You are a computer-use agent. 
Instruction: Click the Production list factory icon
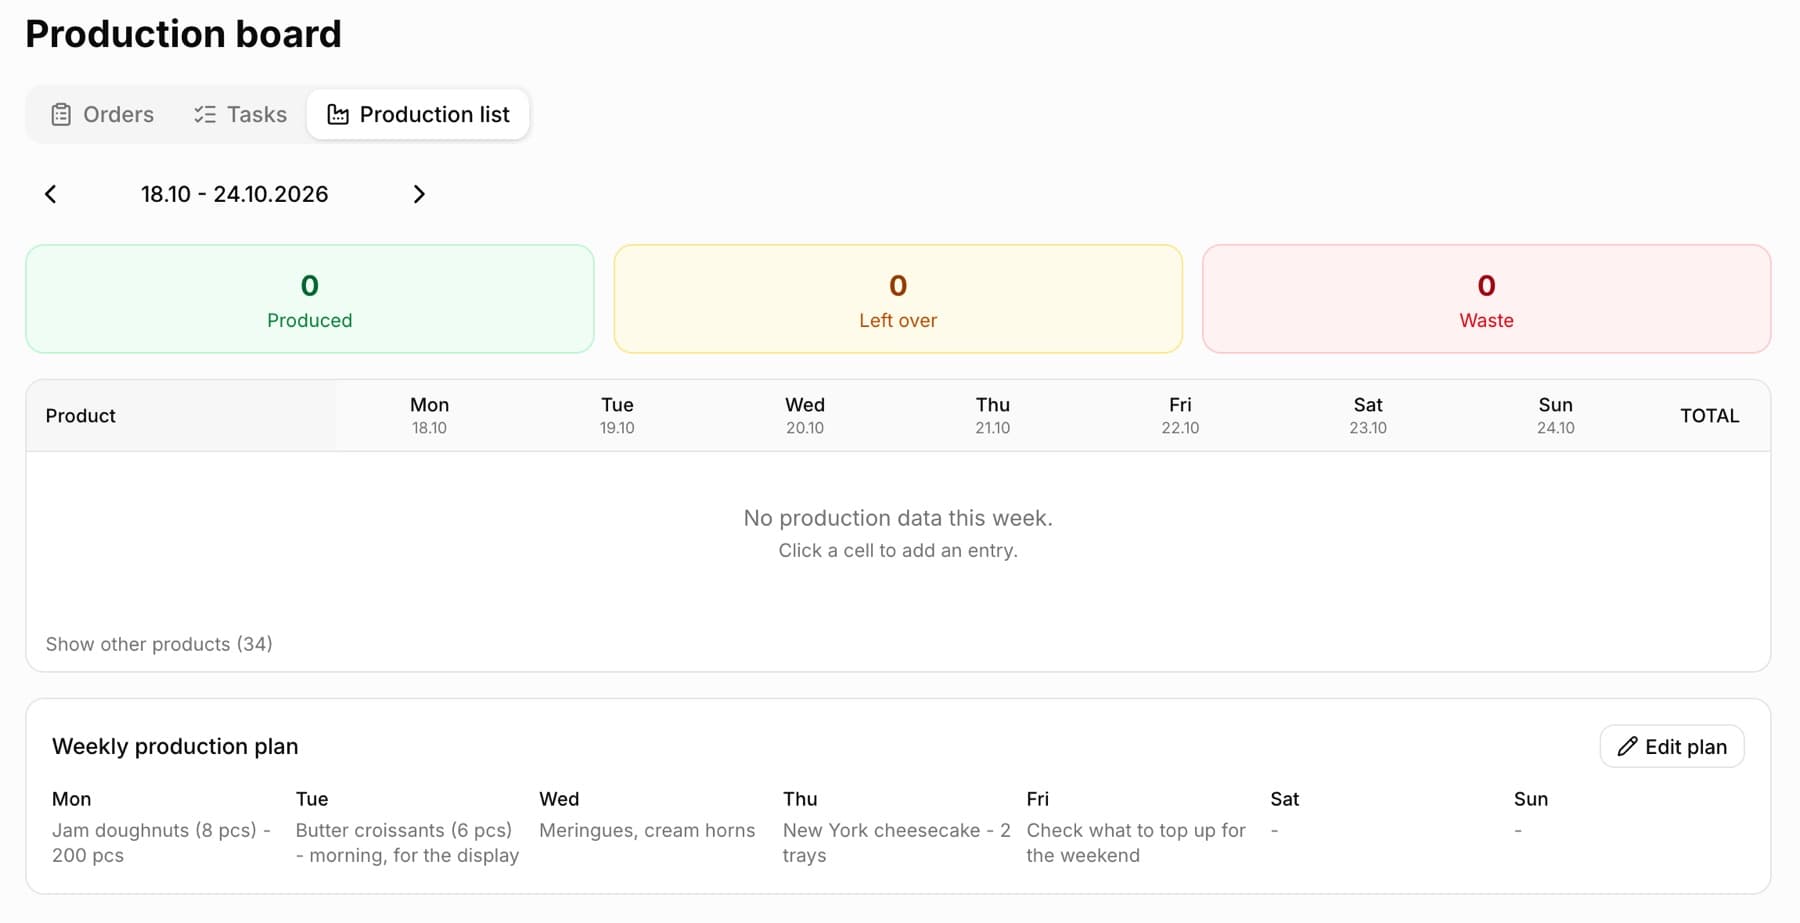pyautogui.click(x=338, y=115)
